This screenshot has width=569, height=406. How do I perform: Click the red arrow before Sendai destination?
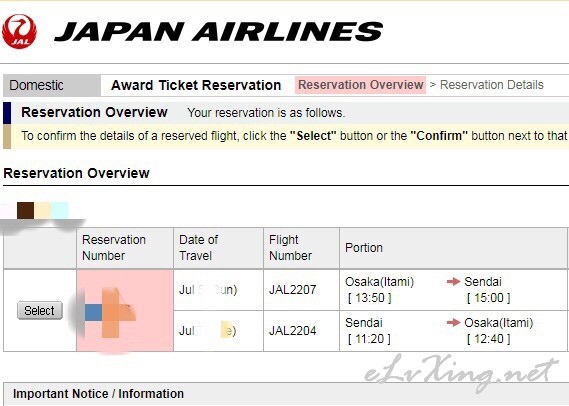(454, 281)
